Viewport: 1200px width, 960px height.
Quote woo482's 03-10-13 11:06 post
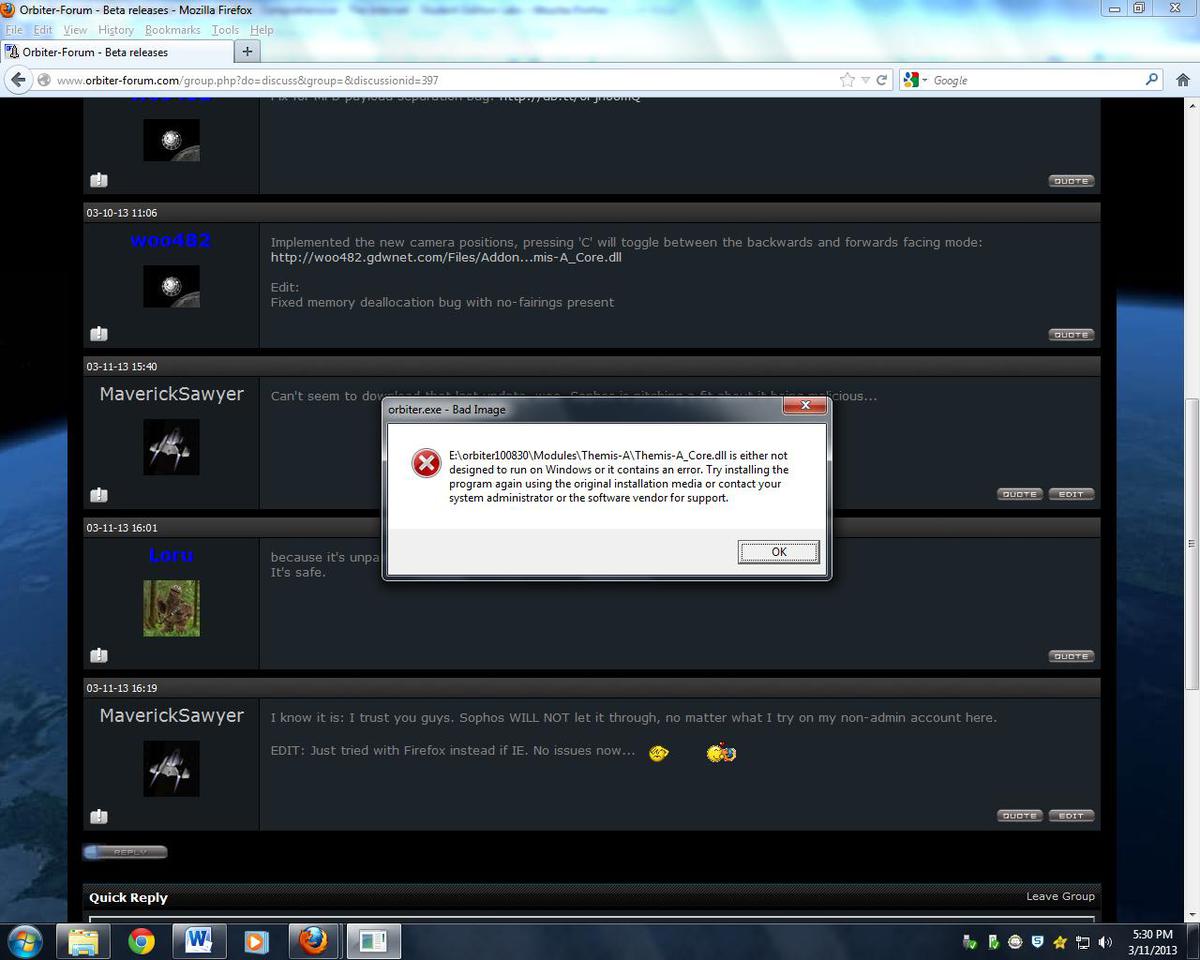pos(1071,334)
